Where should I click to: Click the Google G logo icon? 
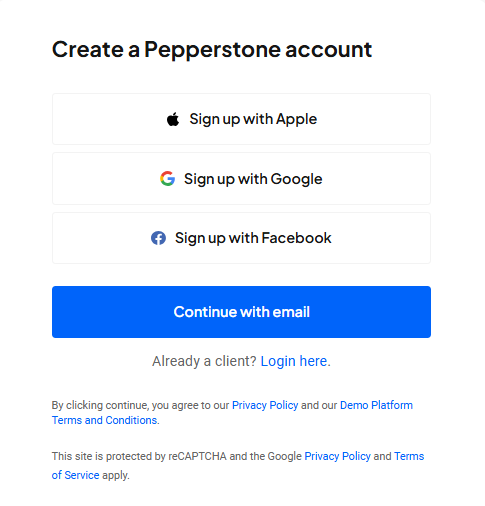click(167, 179)
